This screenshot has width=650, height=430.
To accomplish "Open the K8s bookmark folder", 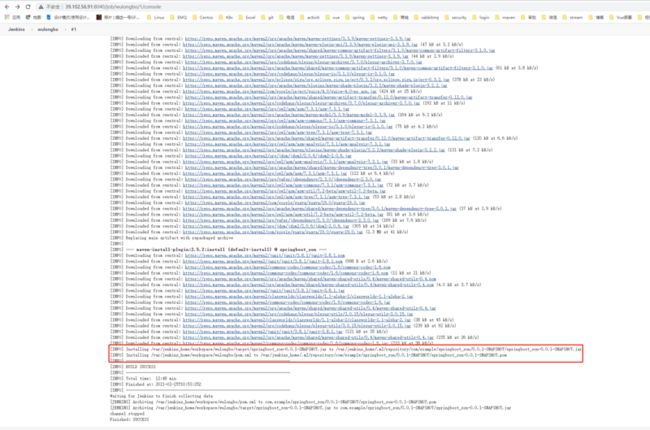I will [x=226, y=17].
